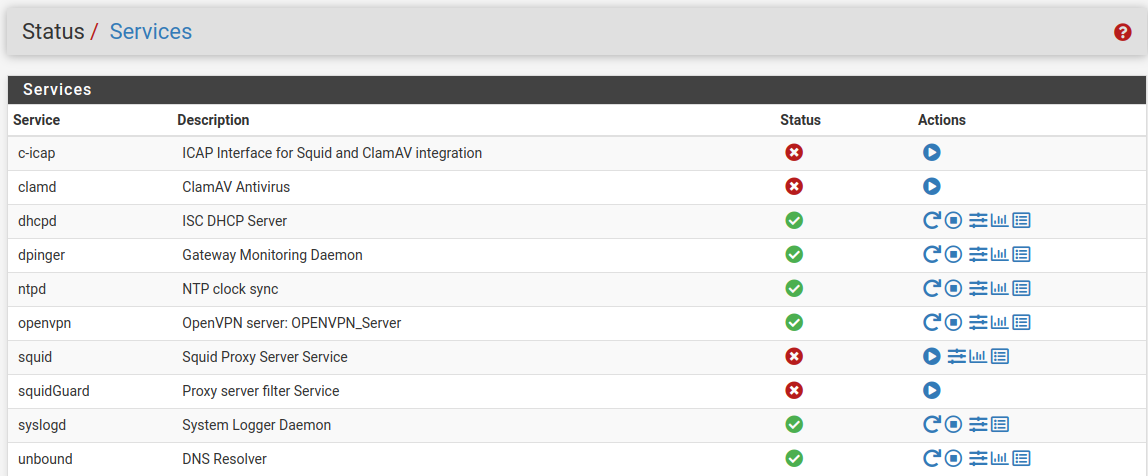Stop the unbound DNS Resolver

[x=953, y=459]
